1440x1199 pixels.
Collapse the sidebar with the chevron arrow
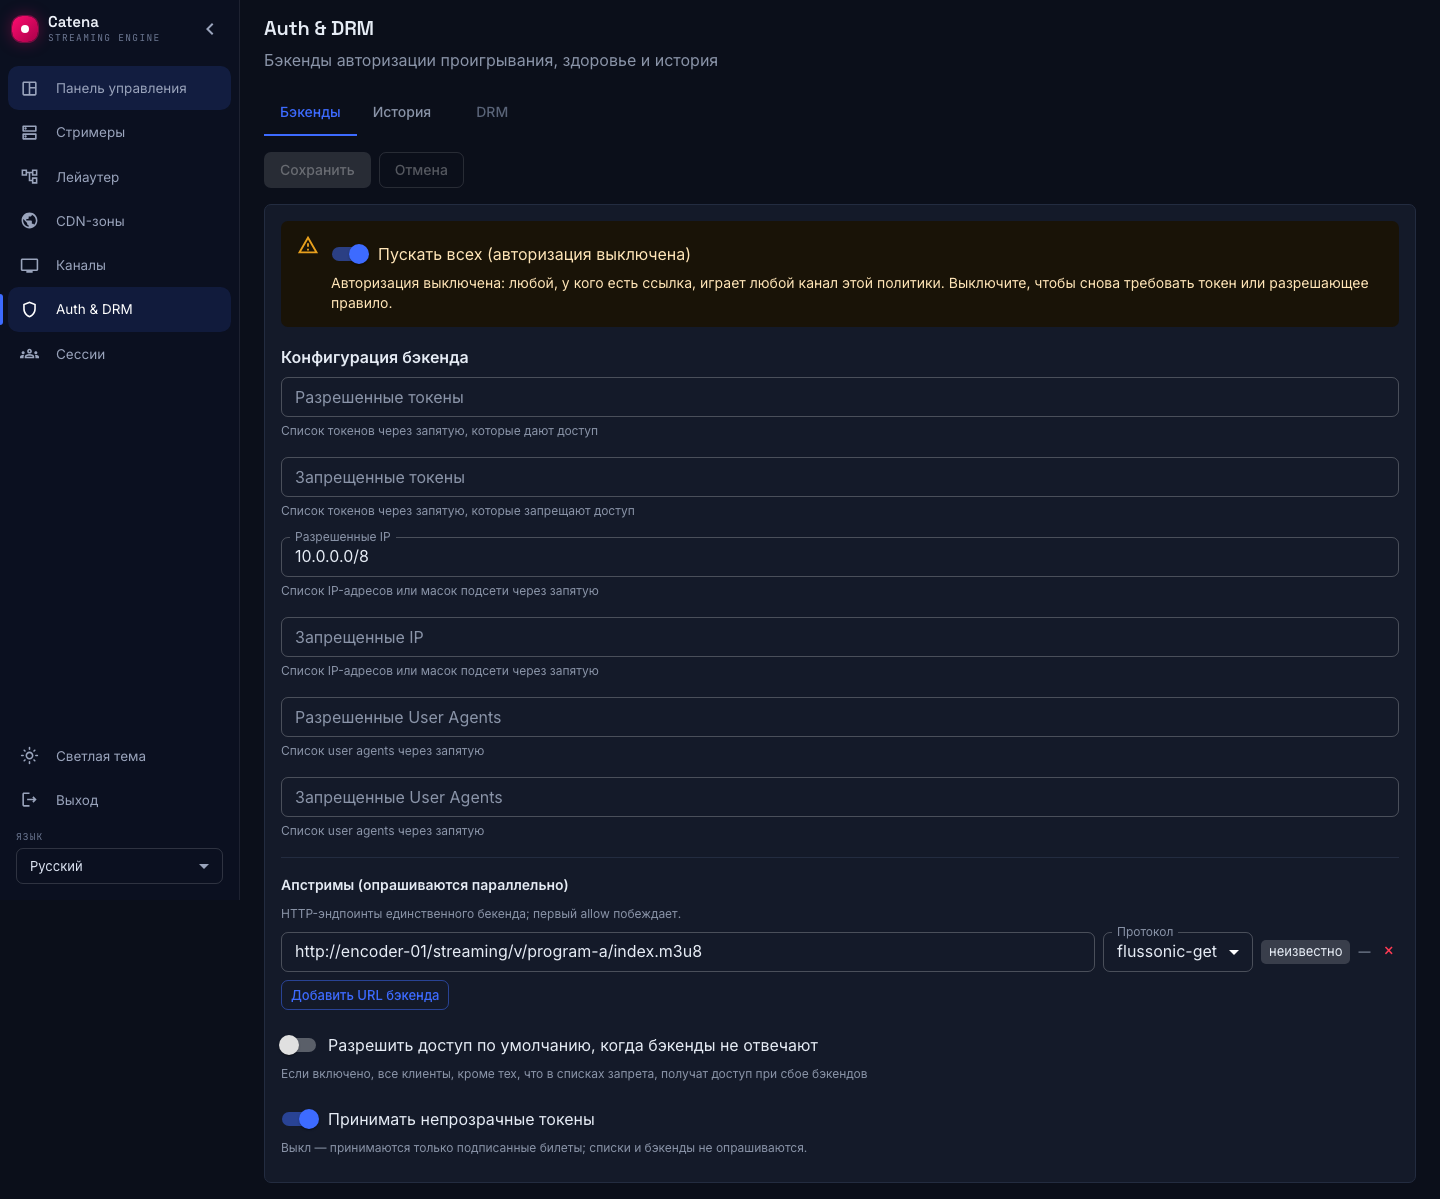(210, 29)
